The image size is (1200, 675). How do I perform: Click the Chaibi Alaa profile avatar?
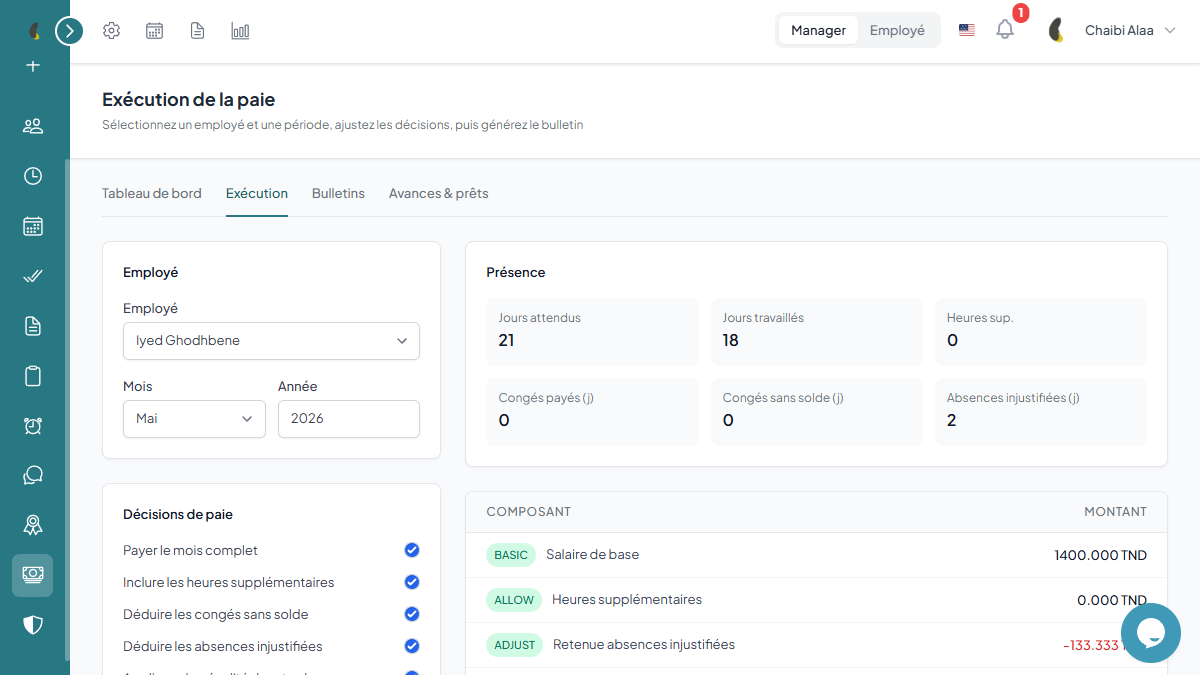coord(1056,31)
